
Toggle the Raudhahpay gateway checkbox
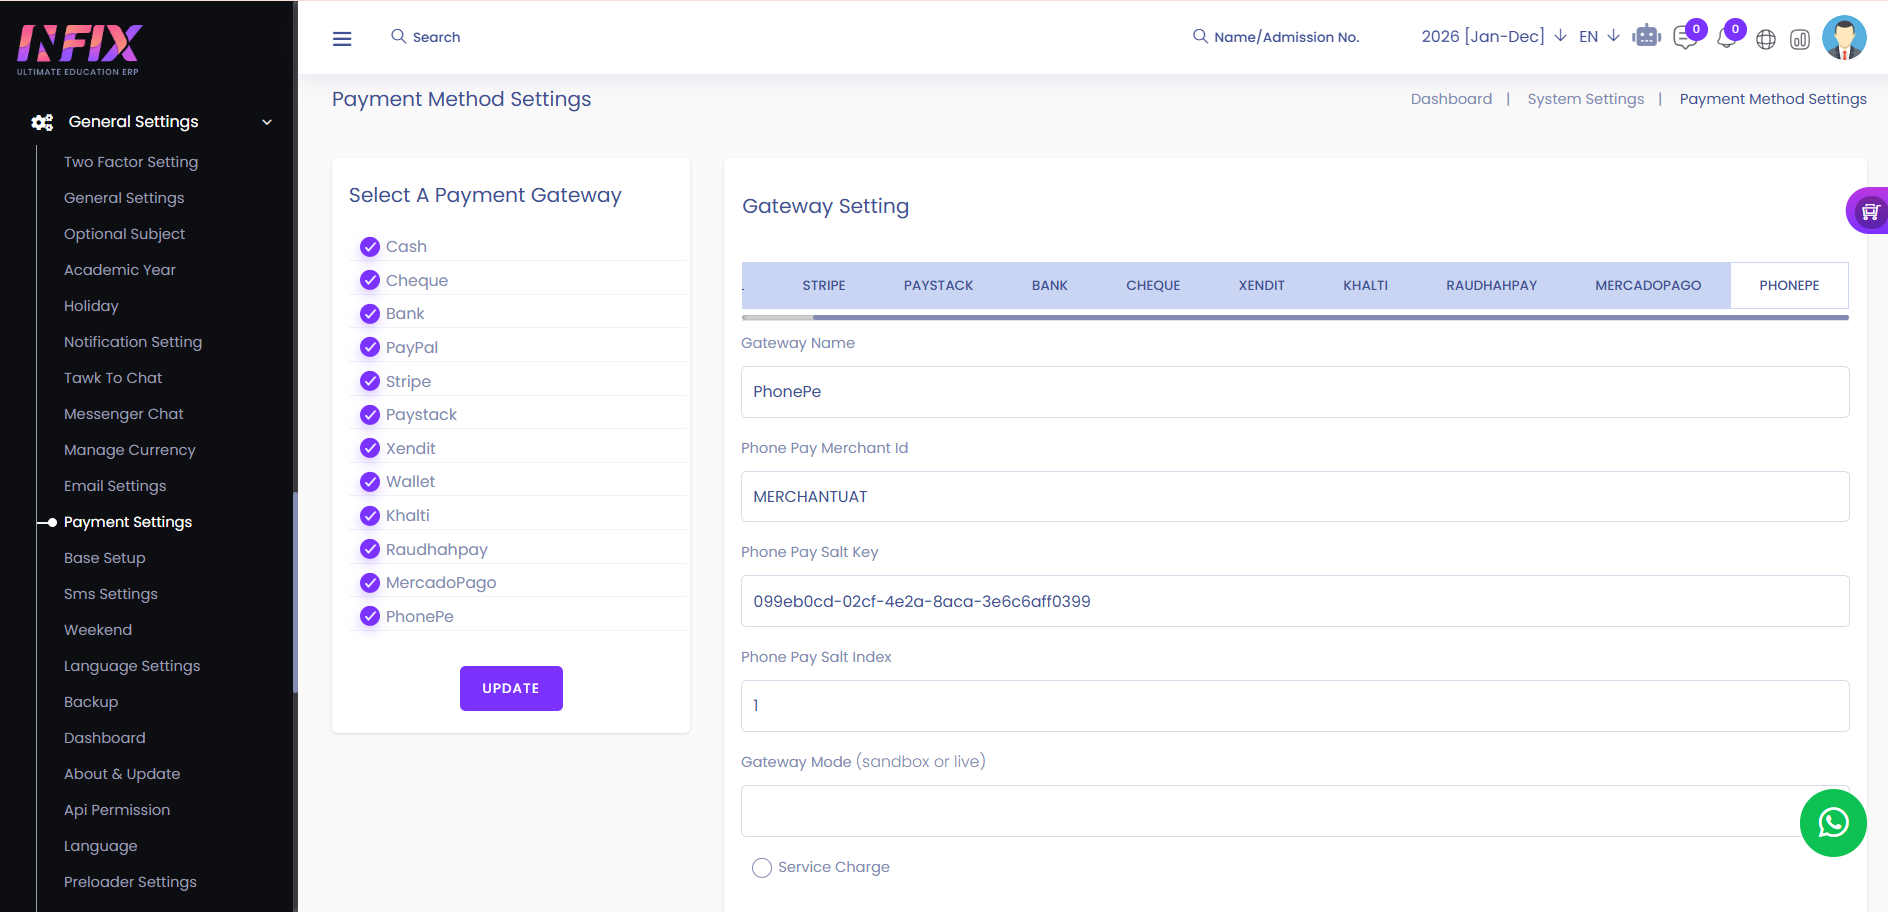[x=370, y=549]
